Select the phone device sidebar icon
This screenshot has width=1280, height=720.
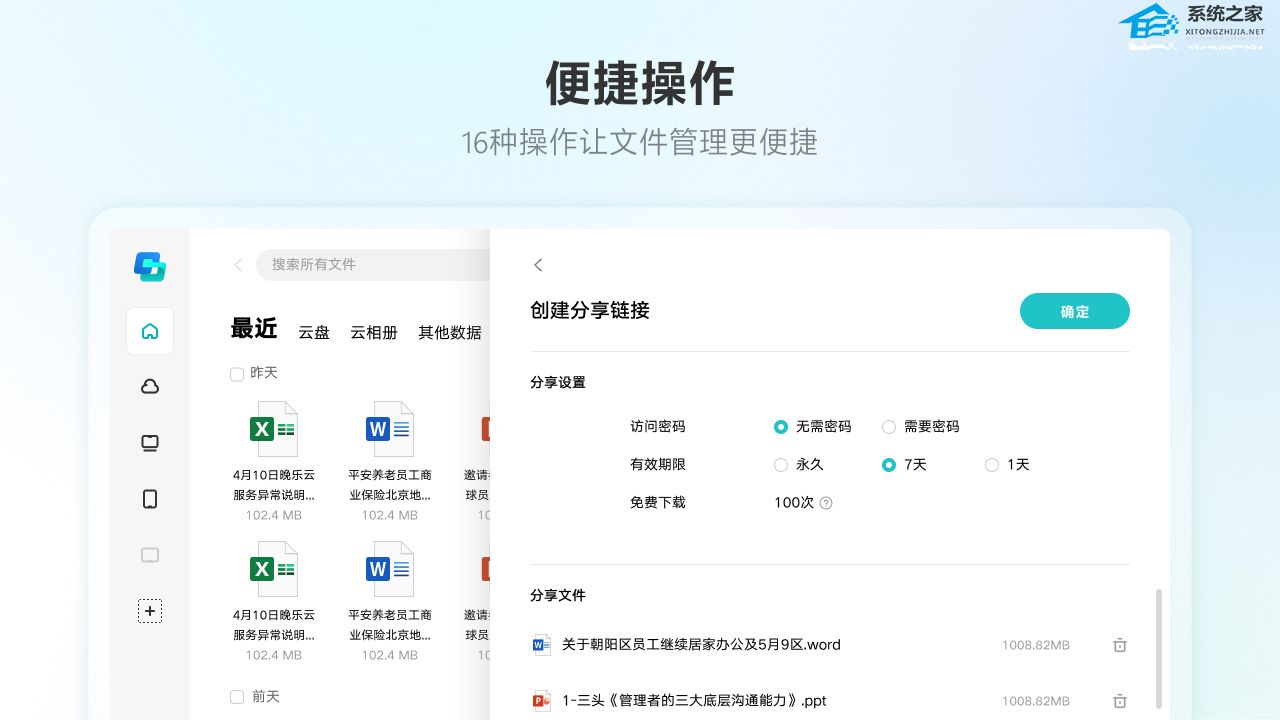click(150, 499)
